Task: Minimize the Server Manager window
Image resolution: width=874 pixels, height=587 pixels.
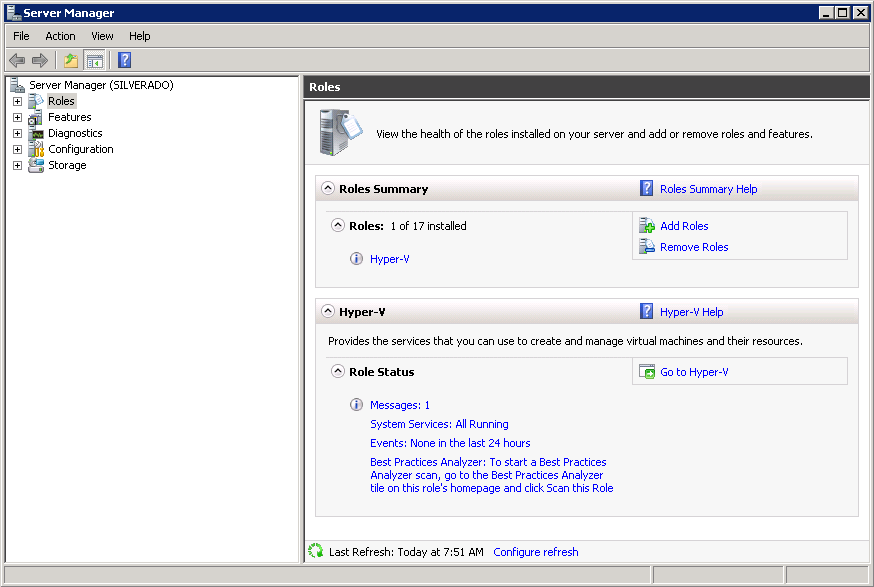Action: point(826,12)
